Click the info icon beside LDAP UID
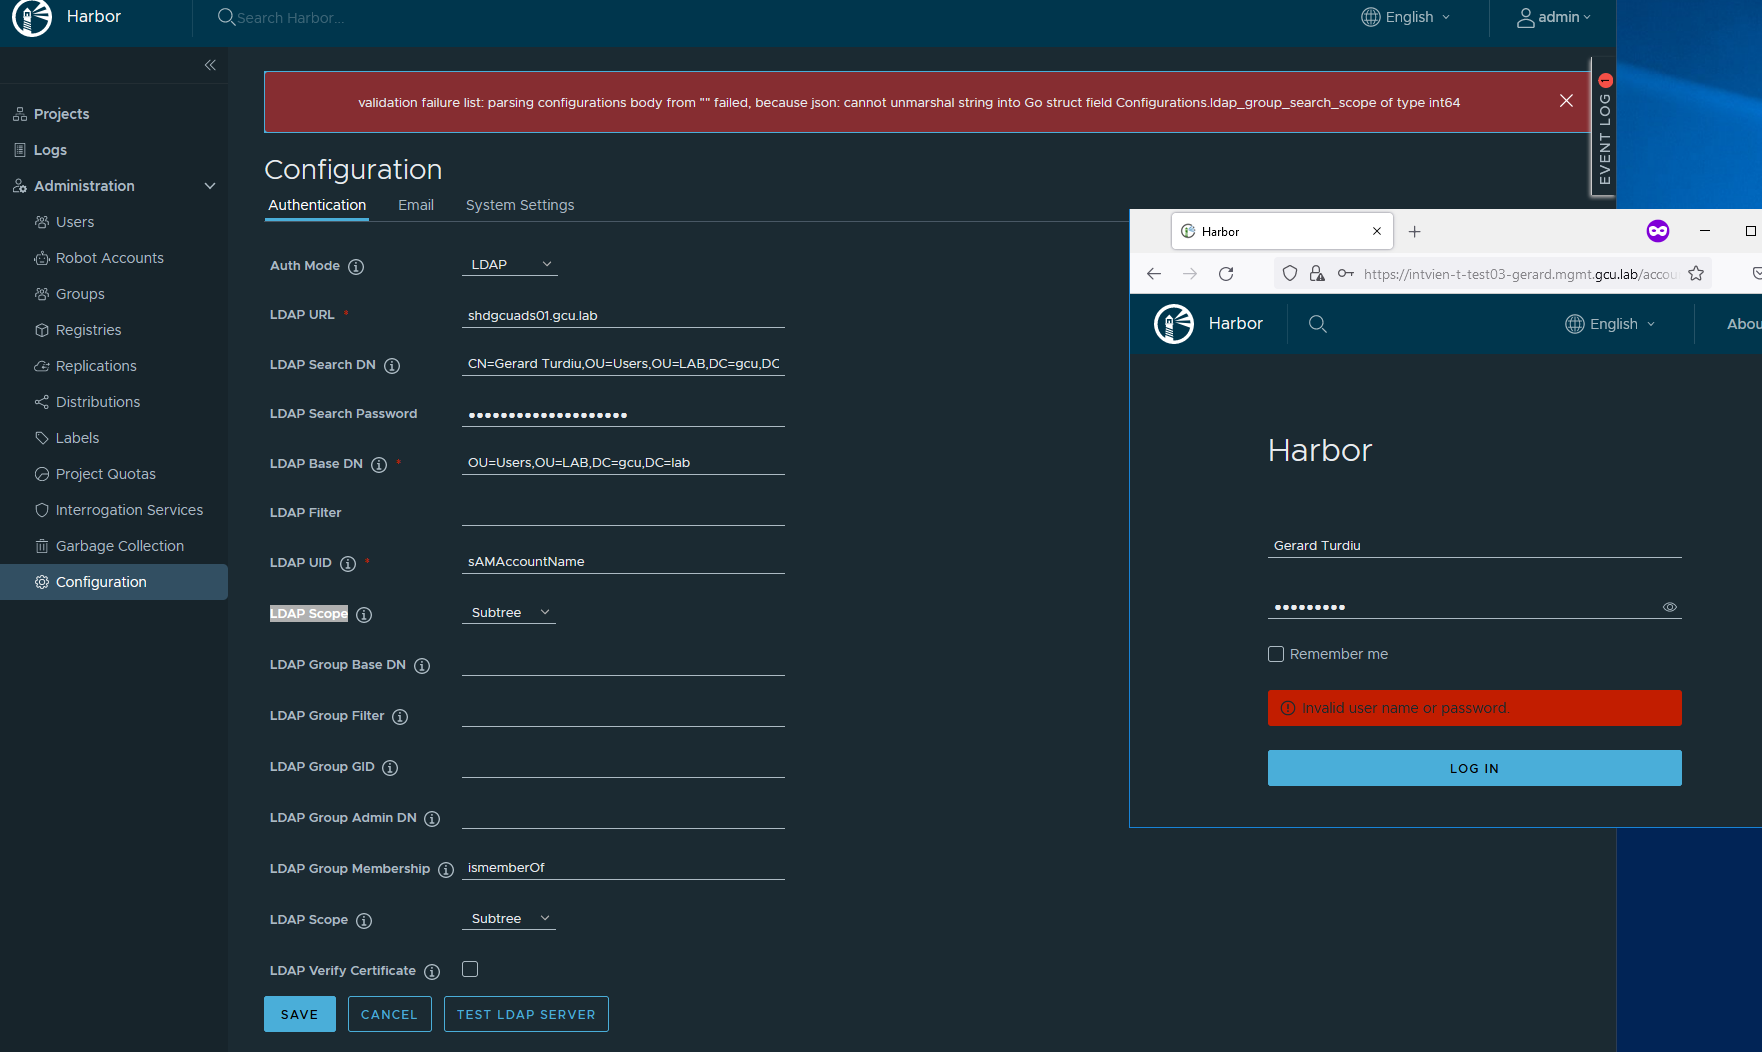 point(348,564)
